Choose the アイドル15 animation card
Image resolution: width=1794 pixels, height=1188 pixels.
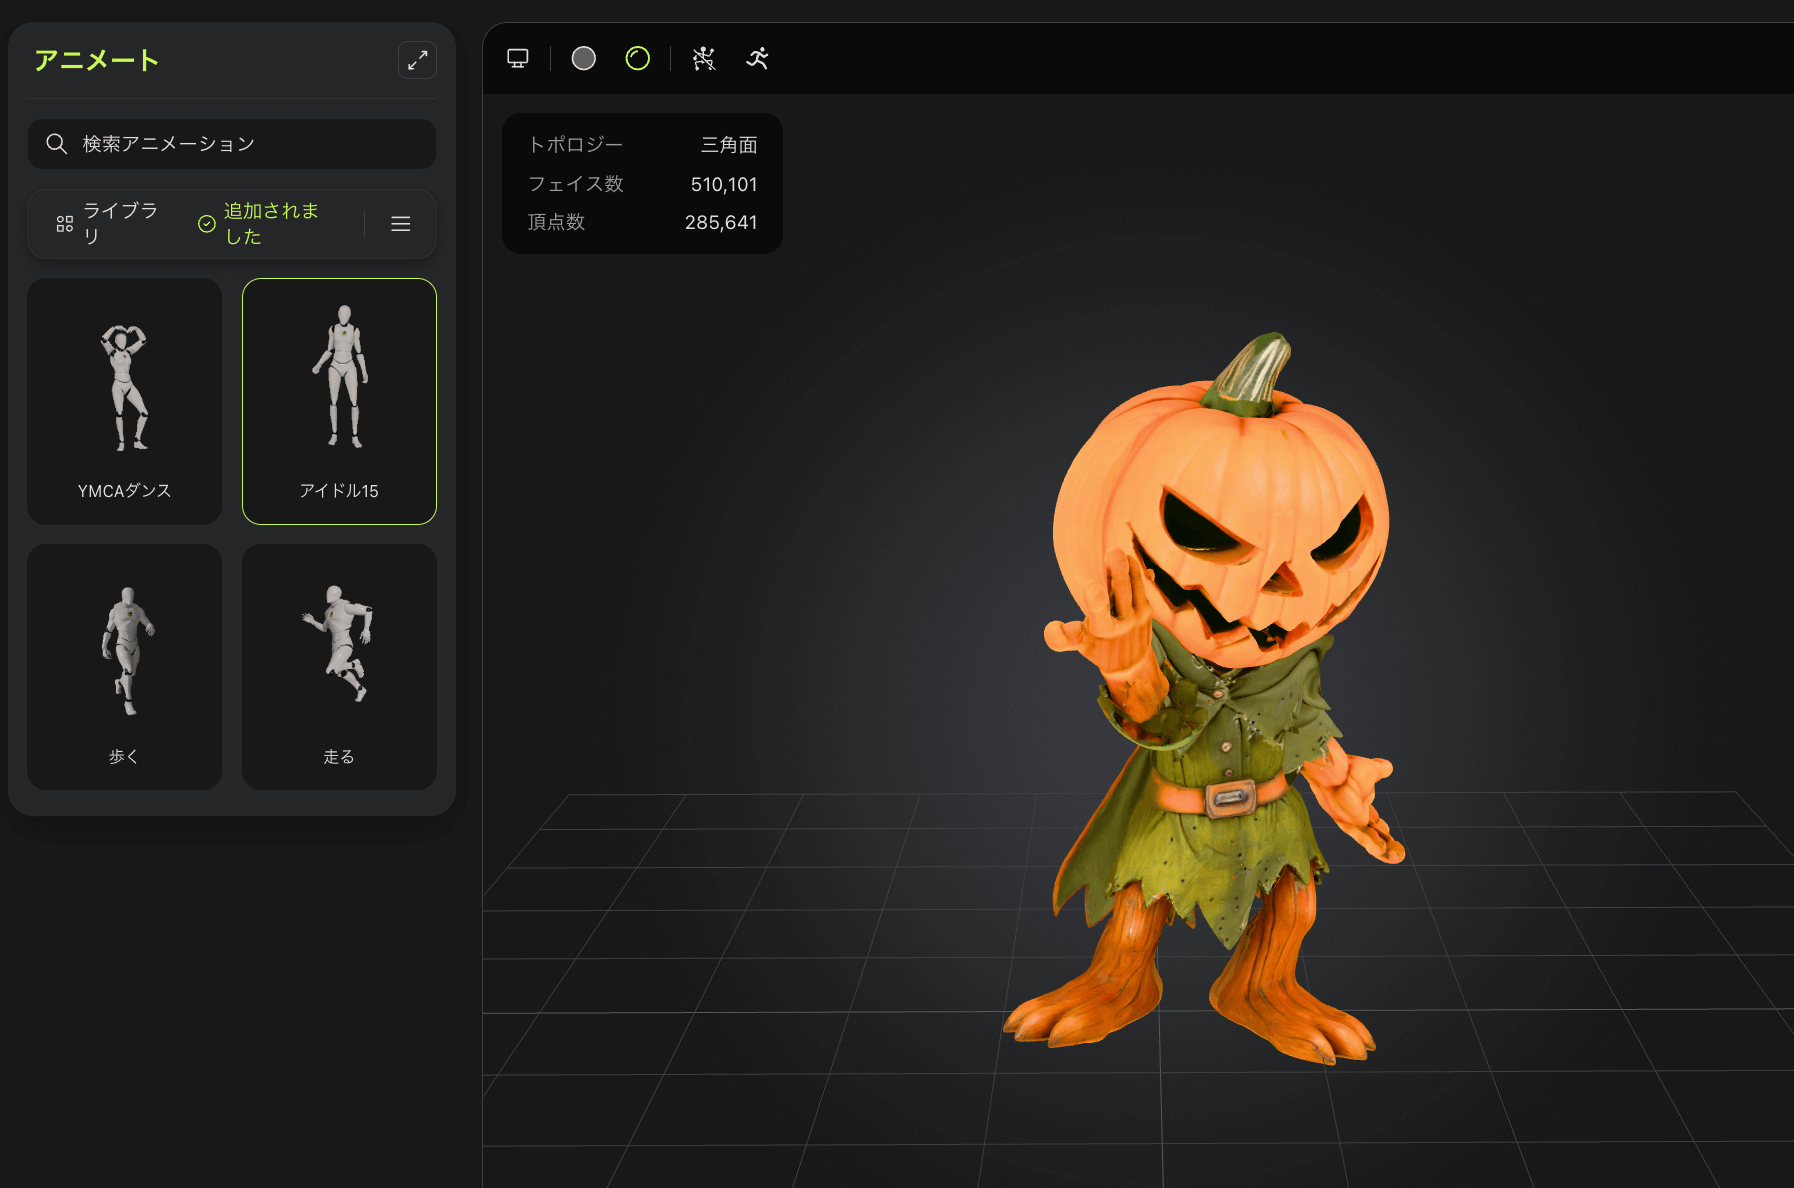point(339,401)
